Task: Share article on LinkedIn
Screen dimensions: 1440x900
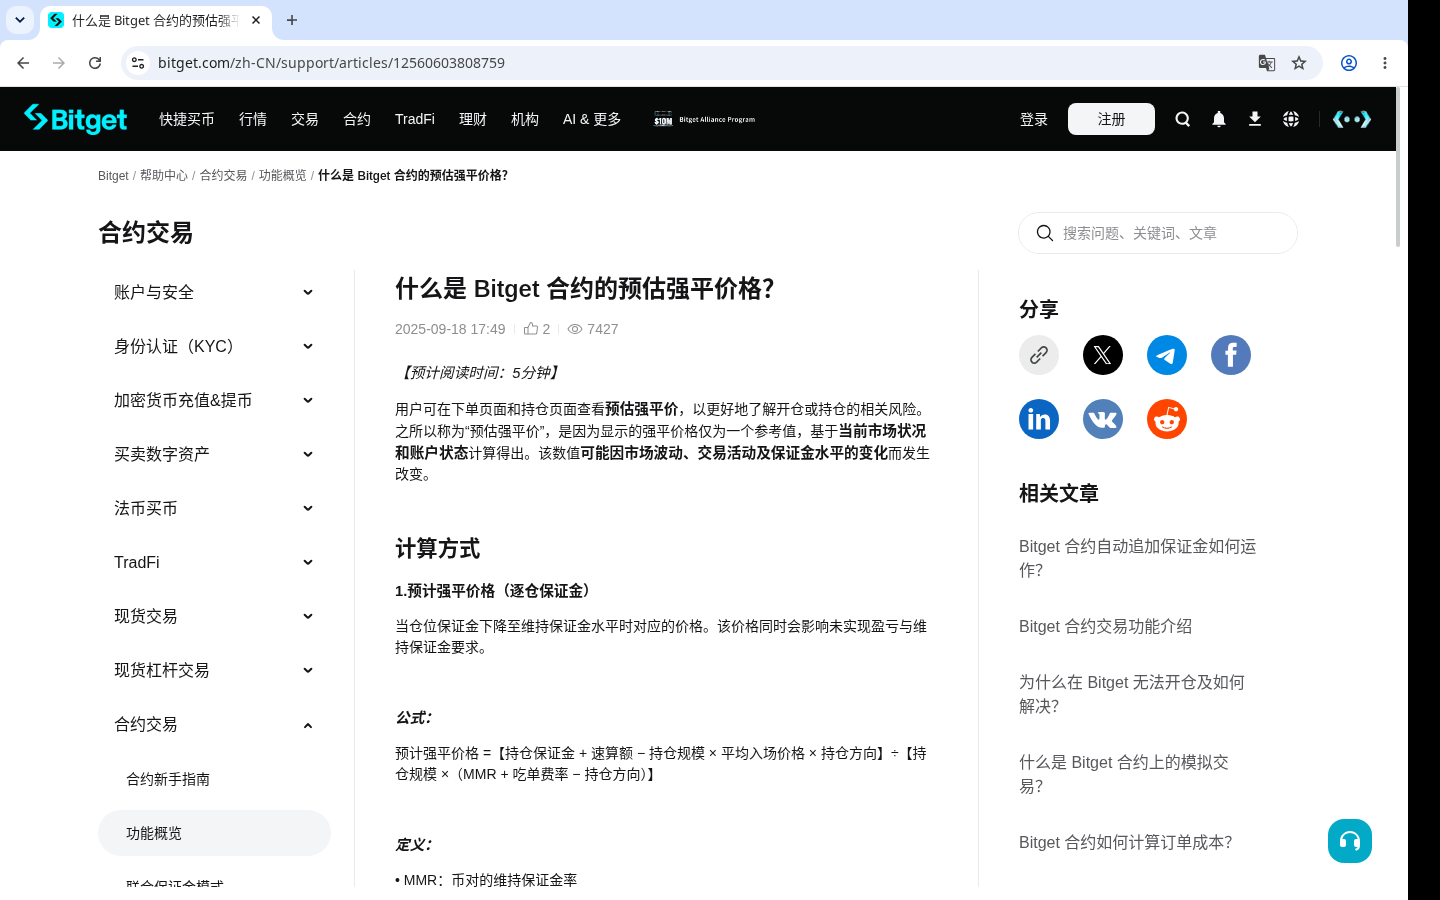Action: [x=1039, y=419]
